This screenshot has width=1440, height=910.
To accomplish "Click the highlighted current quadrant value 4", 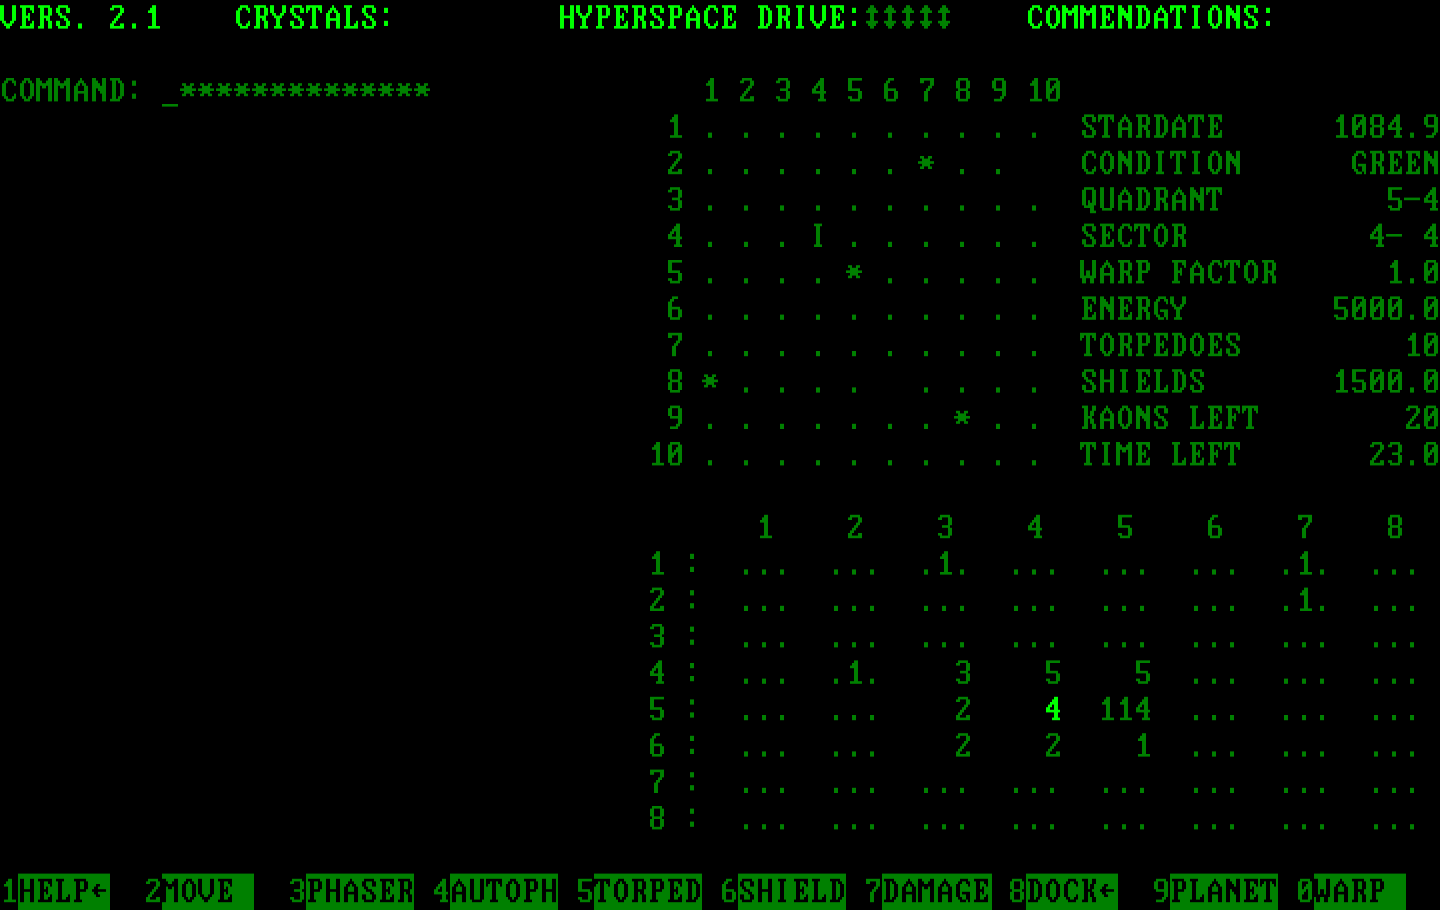I will (1052, 709).
